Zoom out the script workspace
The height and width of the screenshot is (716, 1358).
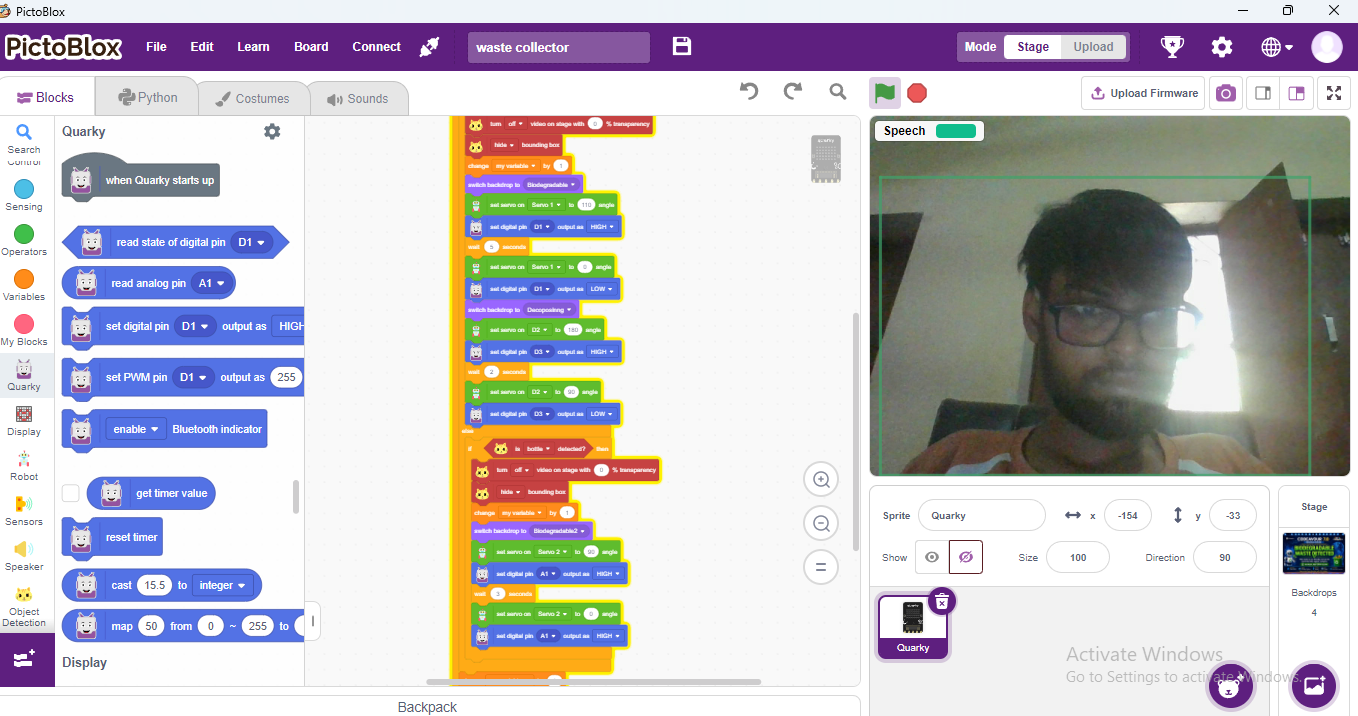click(821, 524)
